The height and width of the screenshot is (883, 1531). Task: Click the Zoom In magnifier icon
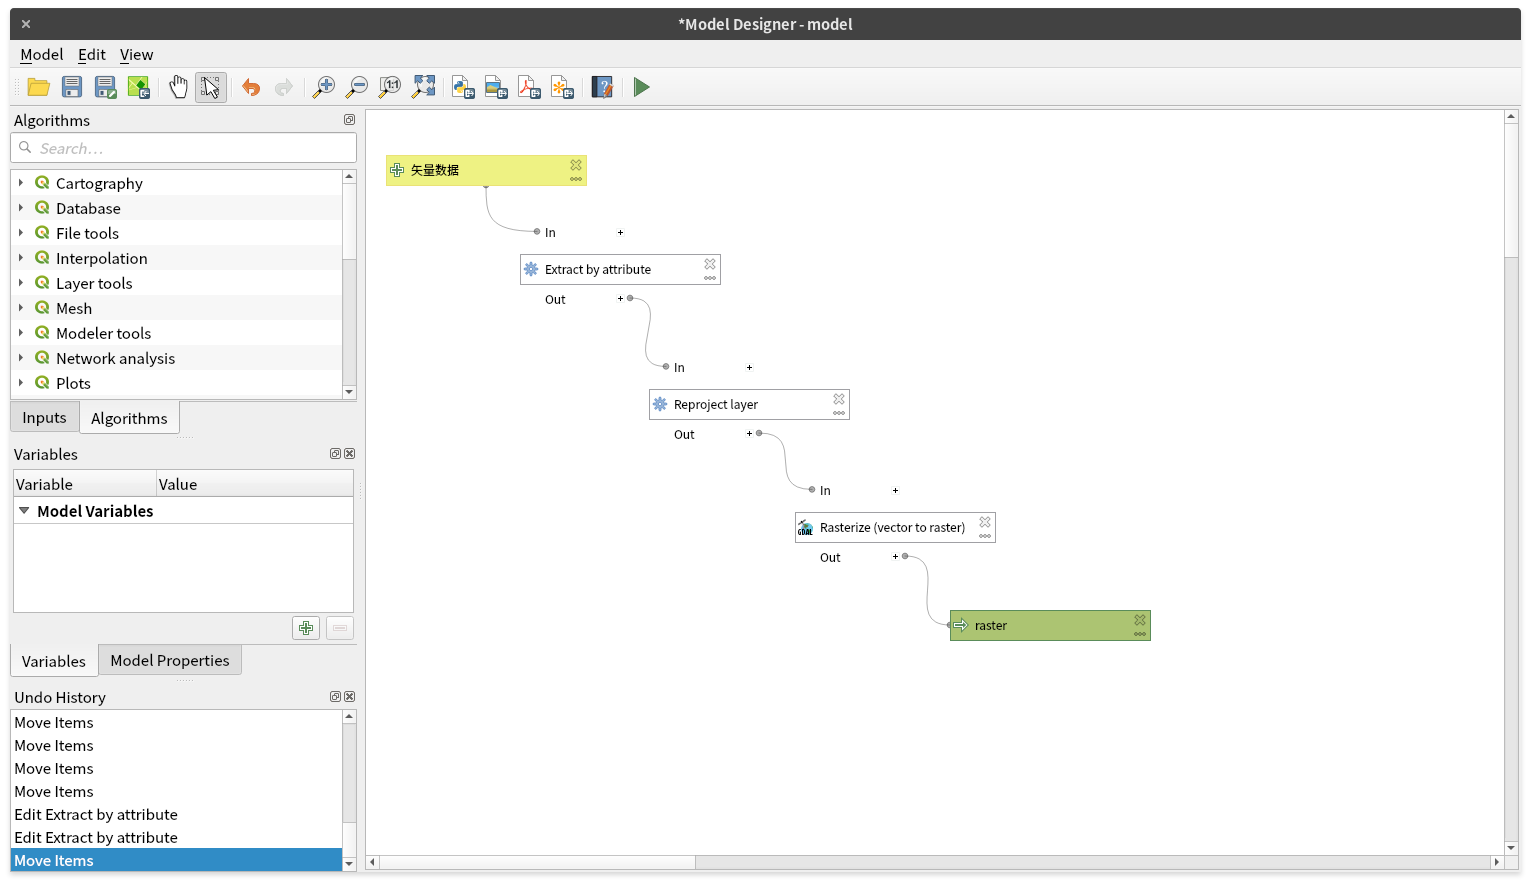pyautogui.click(x=324, y=88)
